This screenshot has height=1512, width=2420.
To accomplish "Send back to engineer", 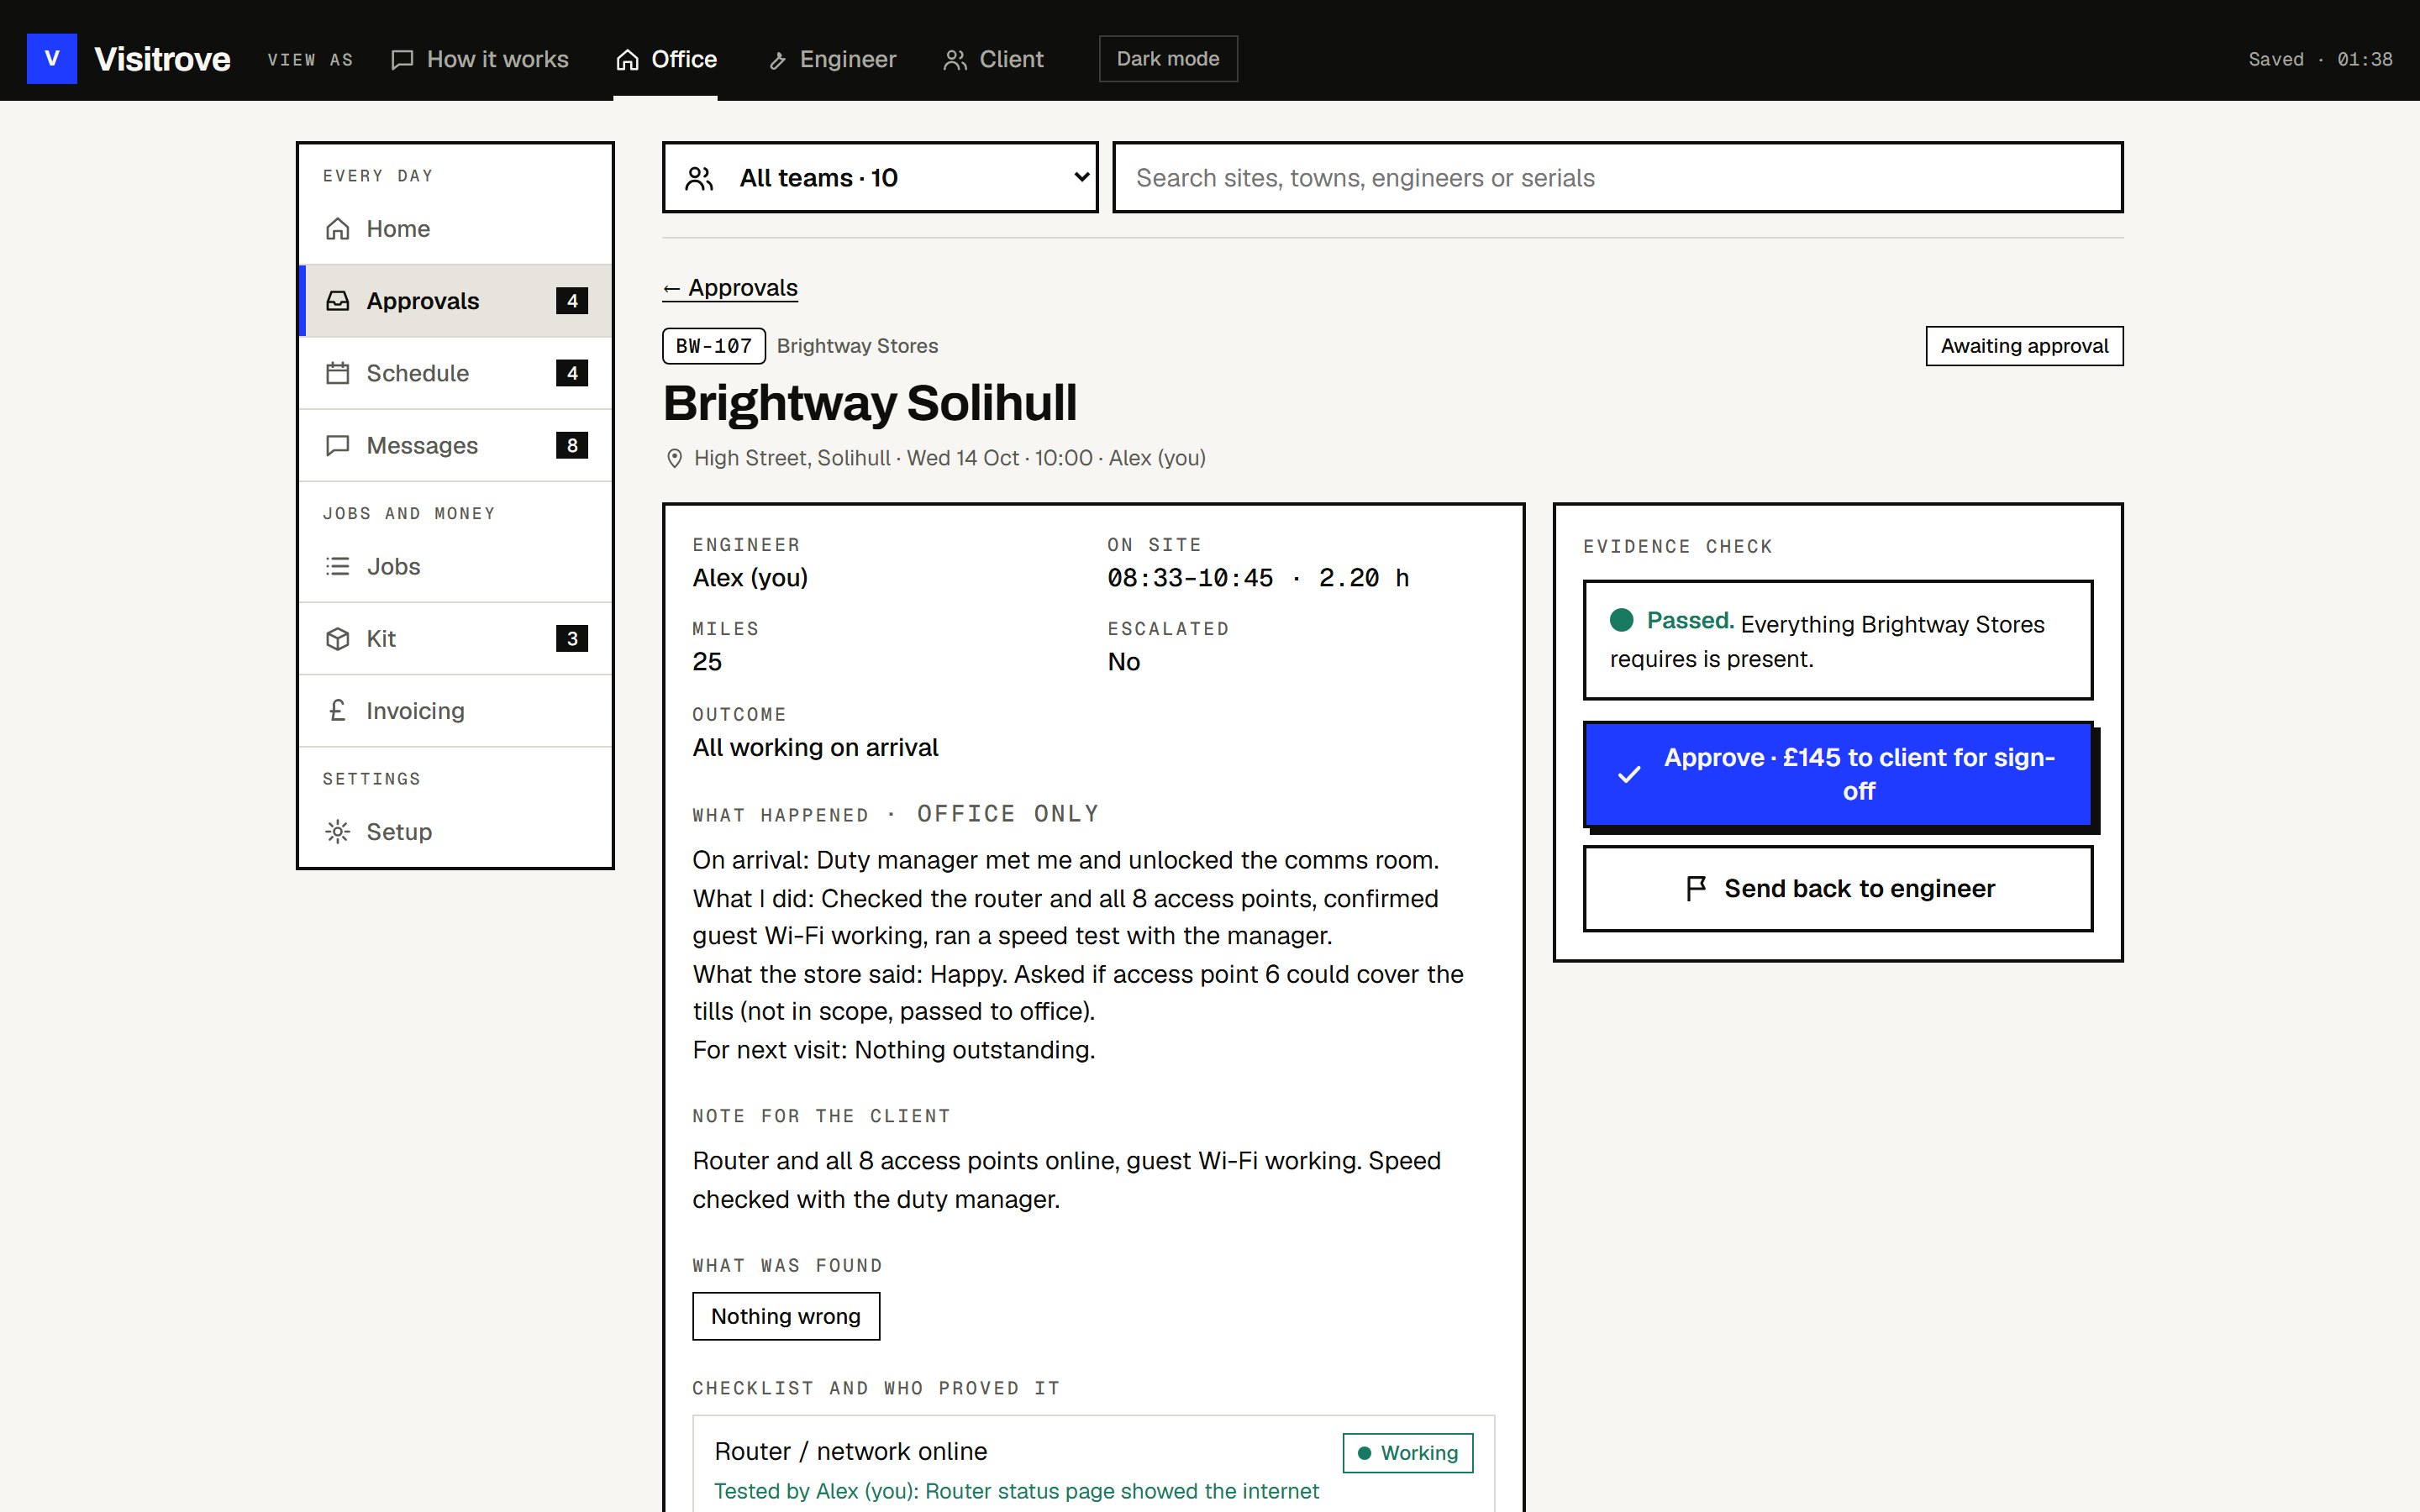I will click(1838, 888).
